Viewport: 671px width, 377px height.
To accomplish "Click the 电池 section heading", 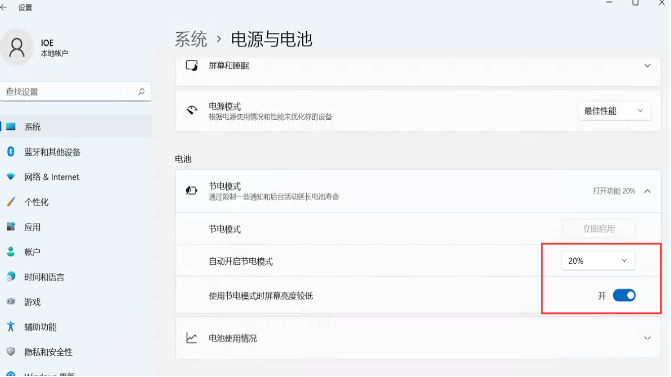I will [183, 159].
